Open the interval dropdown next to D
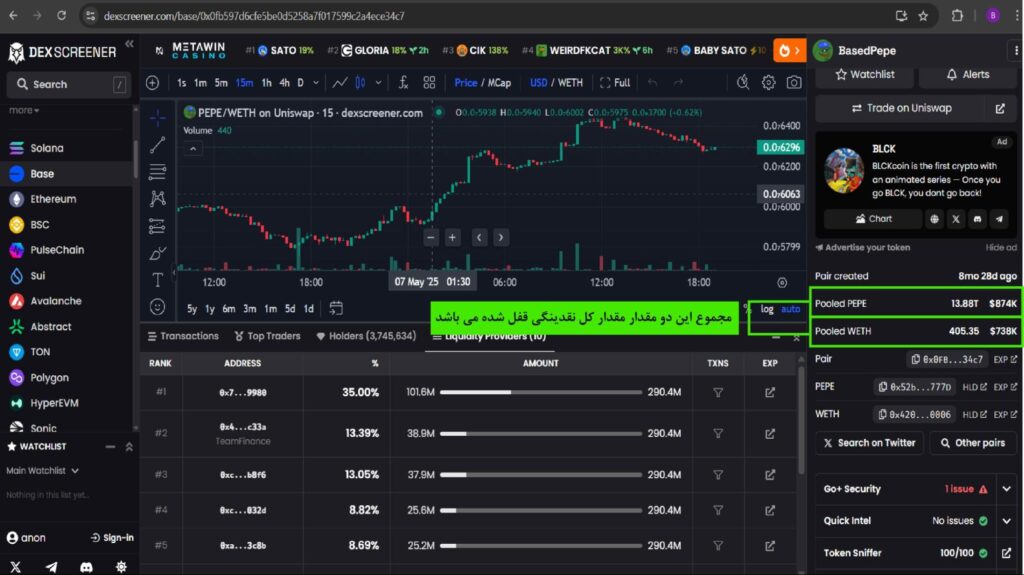The width and height of the screenshot is (1024, 575). tap(316, 83)
